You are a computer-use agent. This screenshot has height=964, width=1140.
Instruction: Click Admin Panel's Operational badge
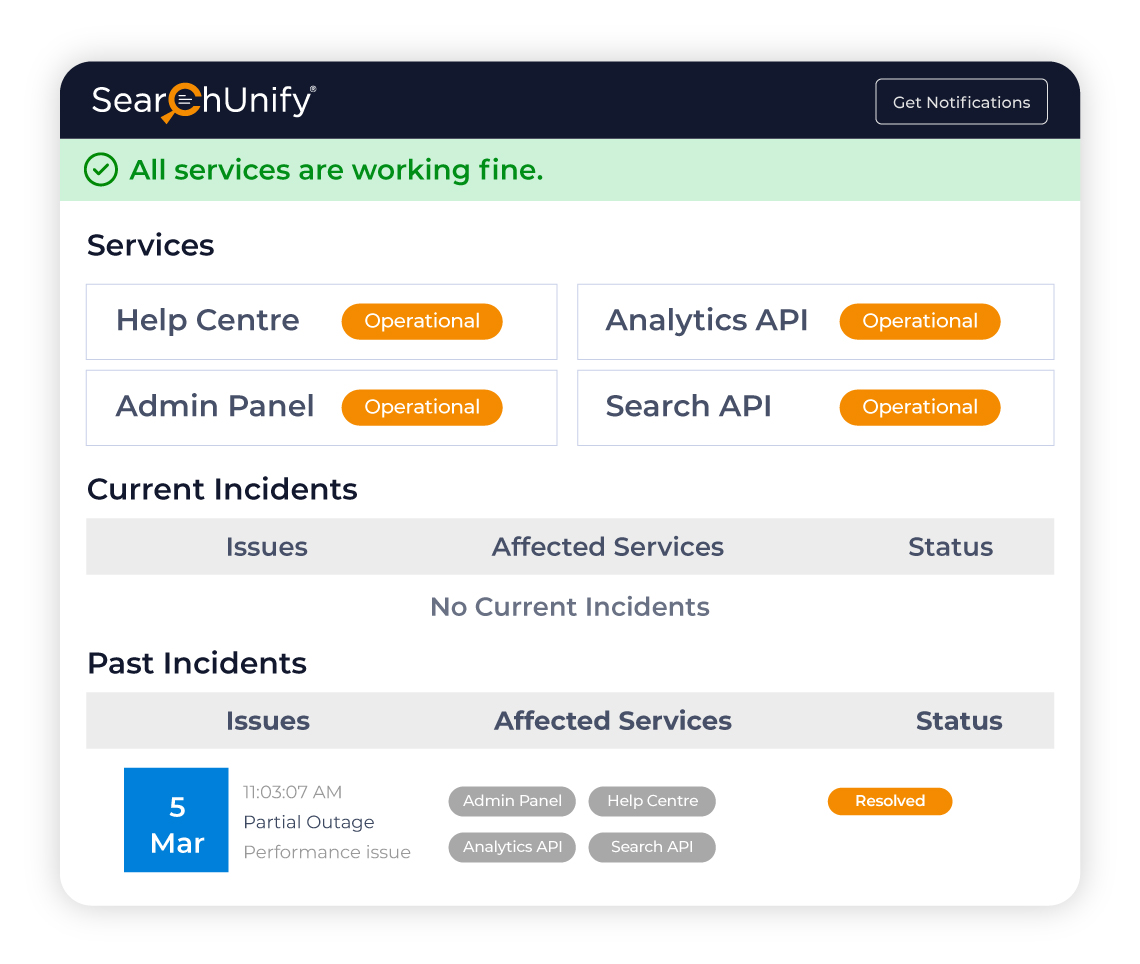[422, 407]
